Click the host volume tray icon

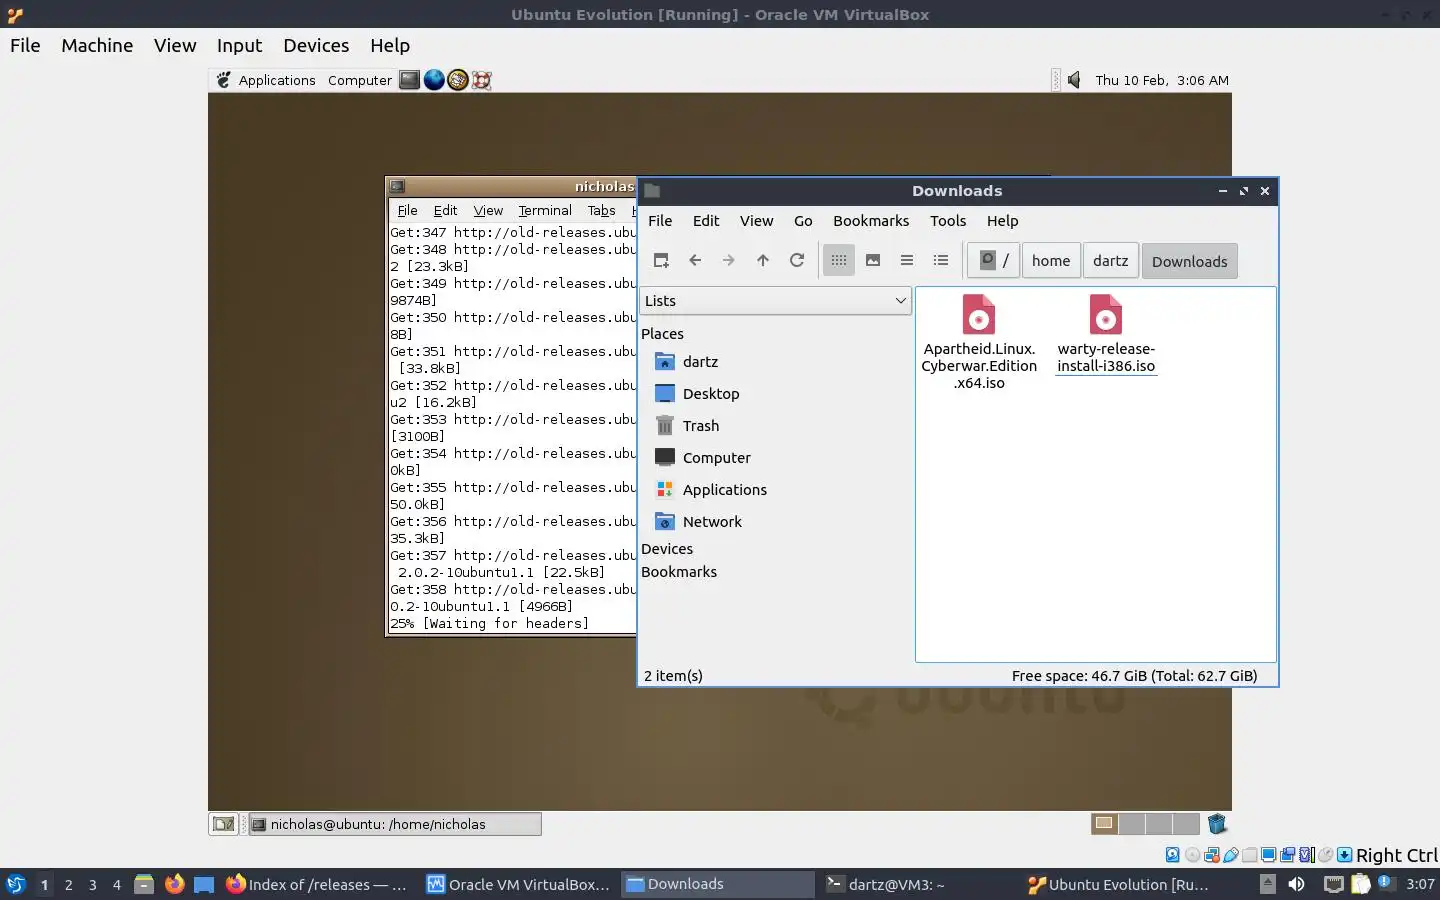coord(1296,884)
